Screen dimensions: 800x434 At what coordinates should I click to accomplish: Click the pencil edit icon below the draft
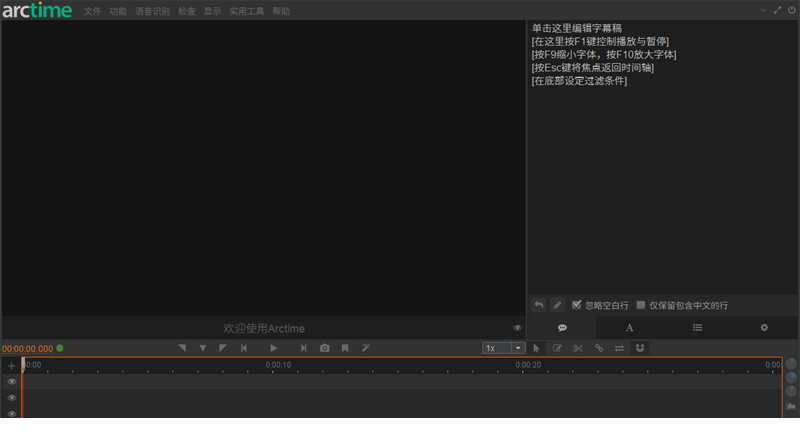[x=558, y=305]
